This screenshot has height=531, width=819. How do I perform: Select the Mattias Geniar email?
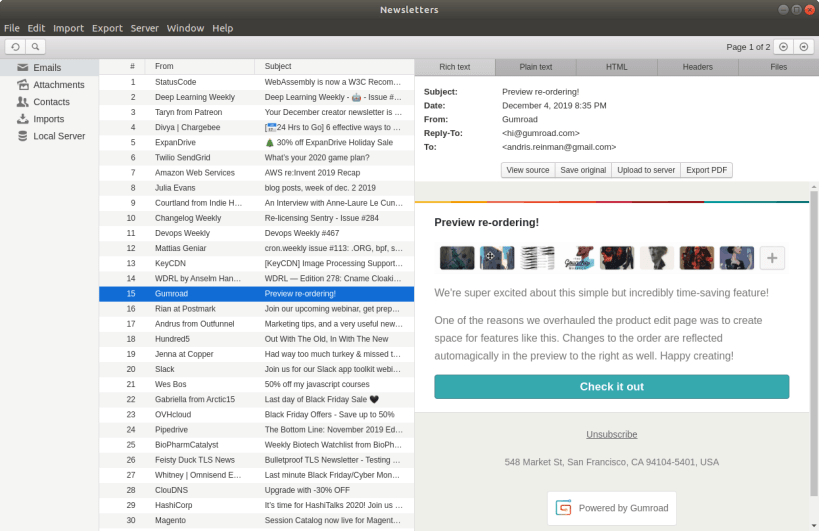pyautogui.click(x=256, y=249)
